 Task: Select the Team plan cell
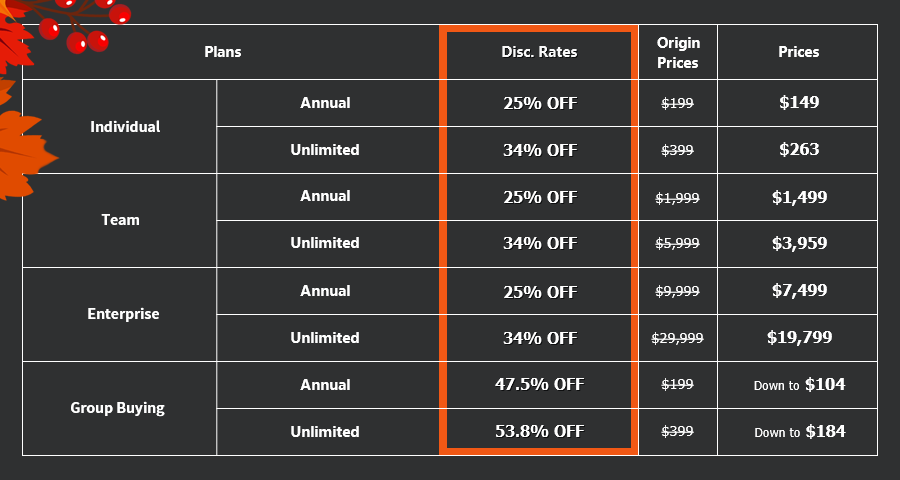(119, 220)
